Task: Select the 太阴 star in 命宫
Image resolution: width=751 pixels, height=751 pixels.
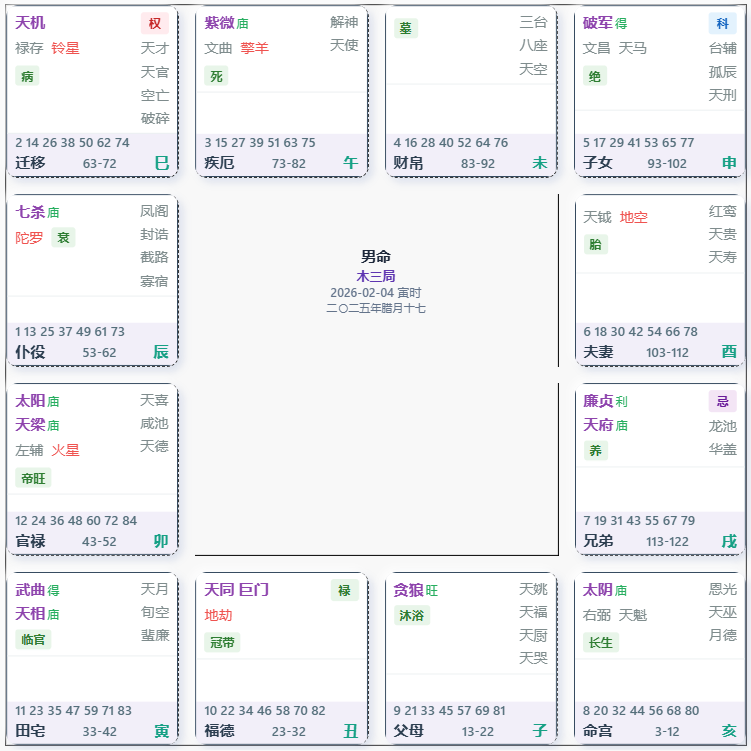Action: (598, 590)
